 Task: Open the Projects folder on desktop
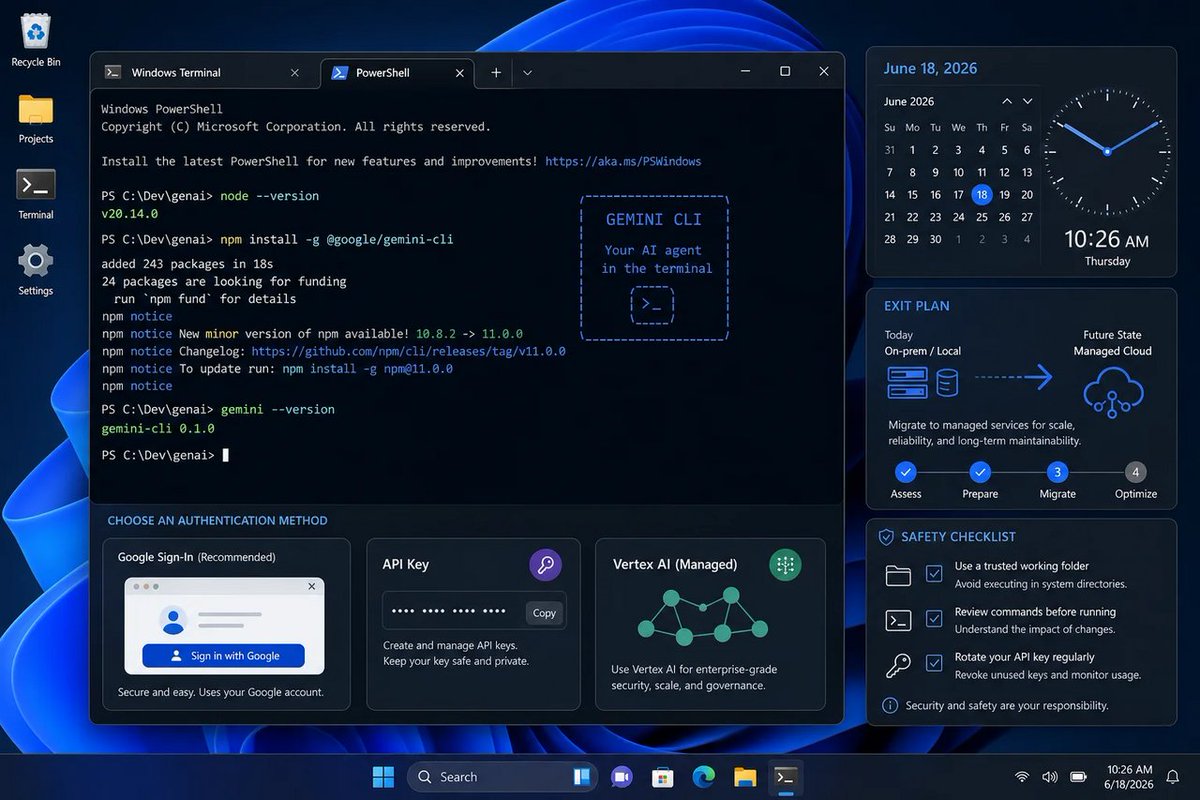click(36, 109)
